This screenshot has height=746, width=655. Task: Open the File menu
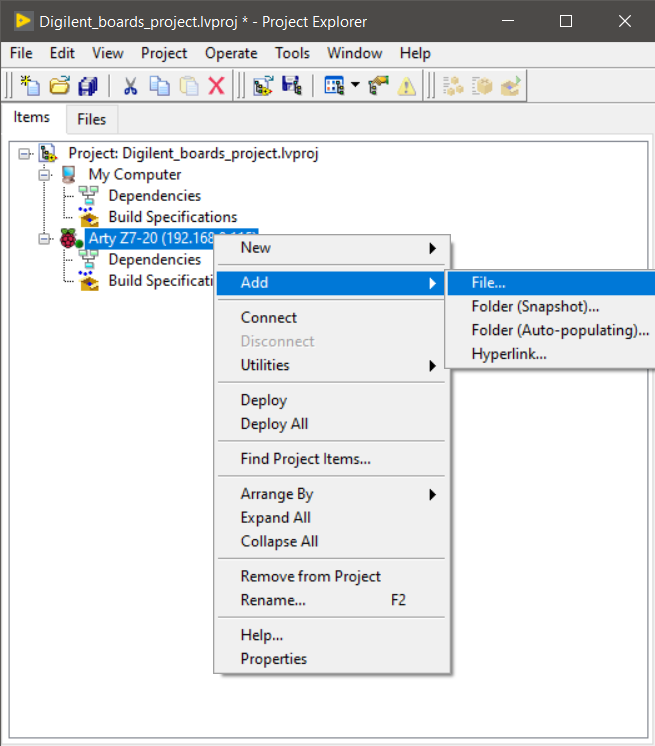pos(21,53)
